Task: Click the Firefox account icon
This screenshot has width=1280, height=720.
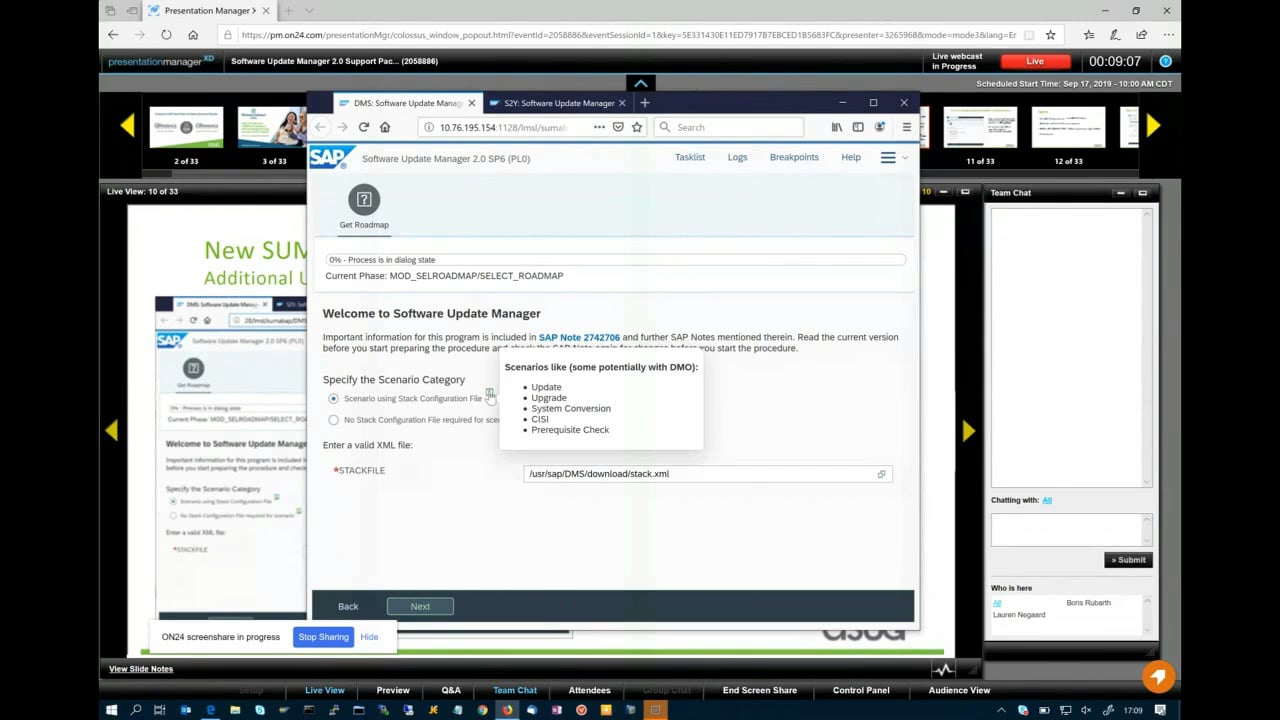Action: (879, 127)
